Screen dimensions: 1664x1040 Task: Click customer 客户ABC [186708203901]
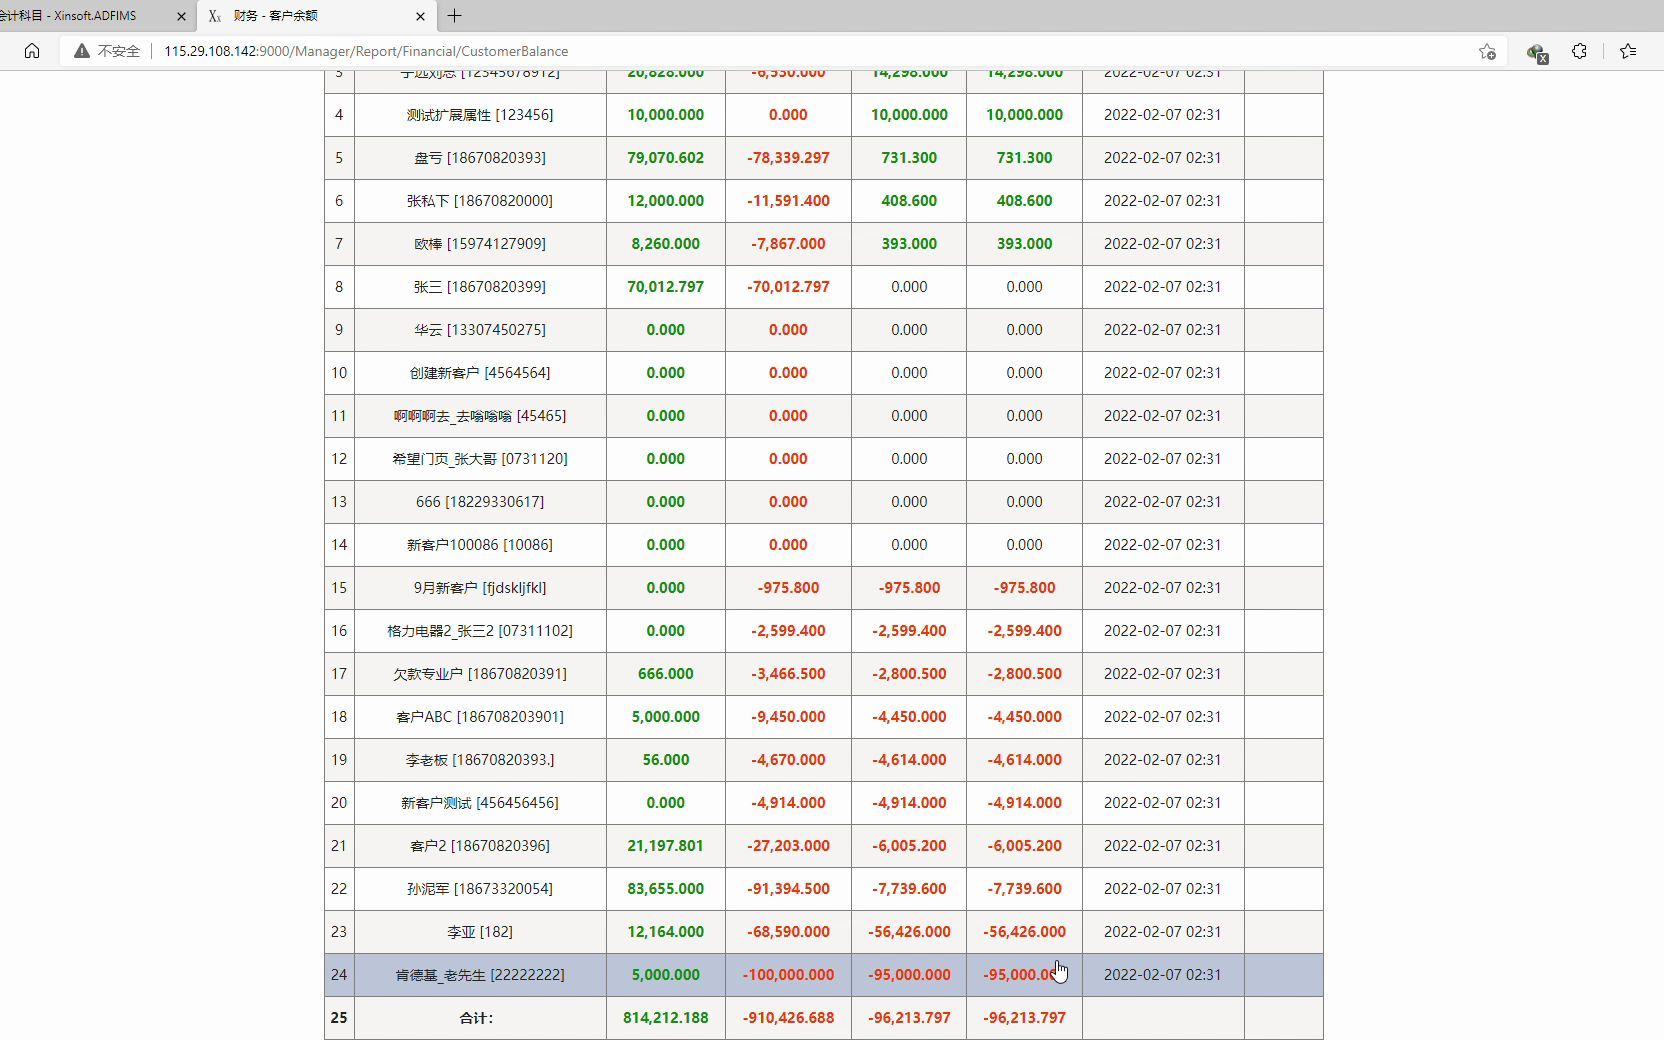click(480, 717)
